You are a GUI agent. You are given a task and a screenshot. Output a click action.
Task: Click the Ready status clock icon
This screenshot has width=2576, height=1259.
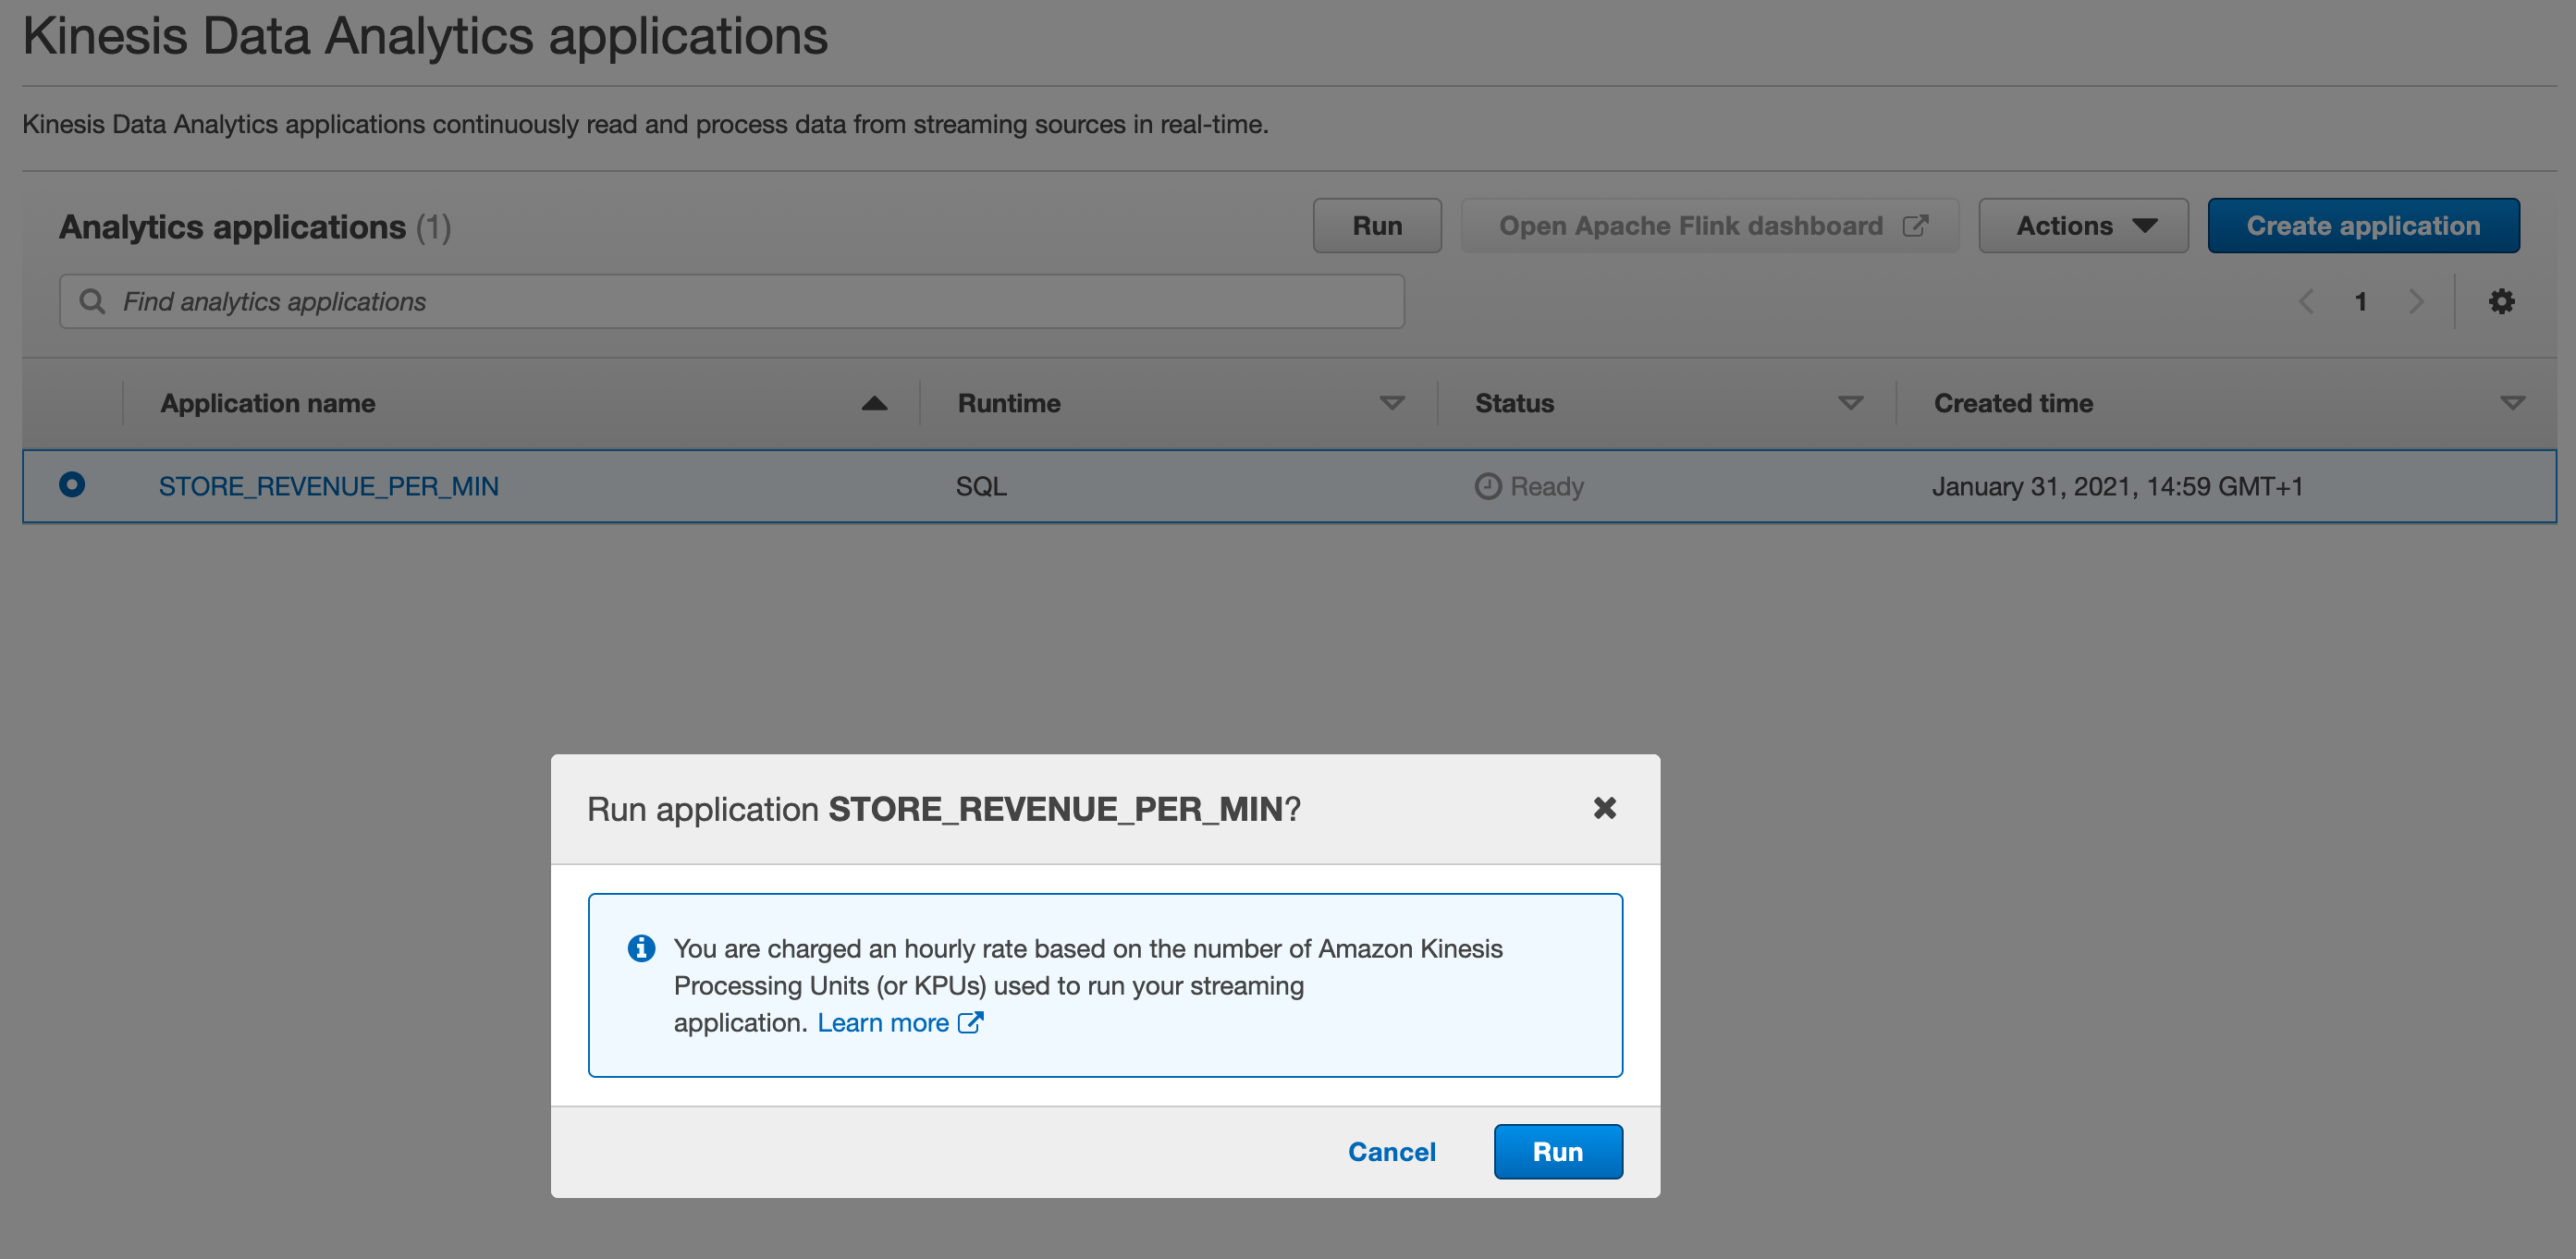(x=1488, y=486)
